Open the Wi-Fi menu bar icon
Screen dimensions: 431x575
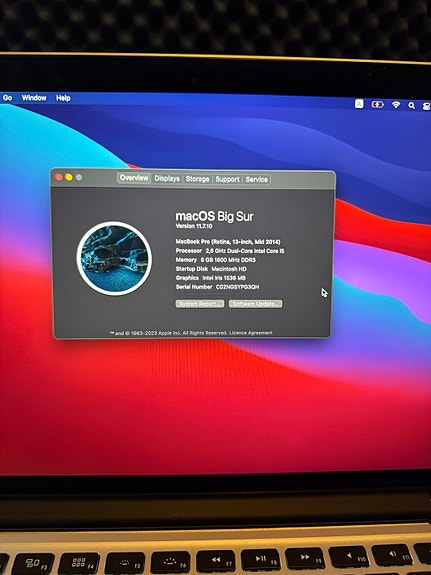[x=396, y=105]
